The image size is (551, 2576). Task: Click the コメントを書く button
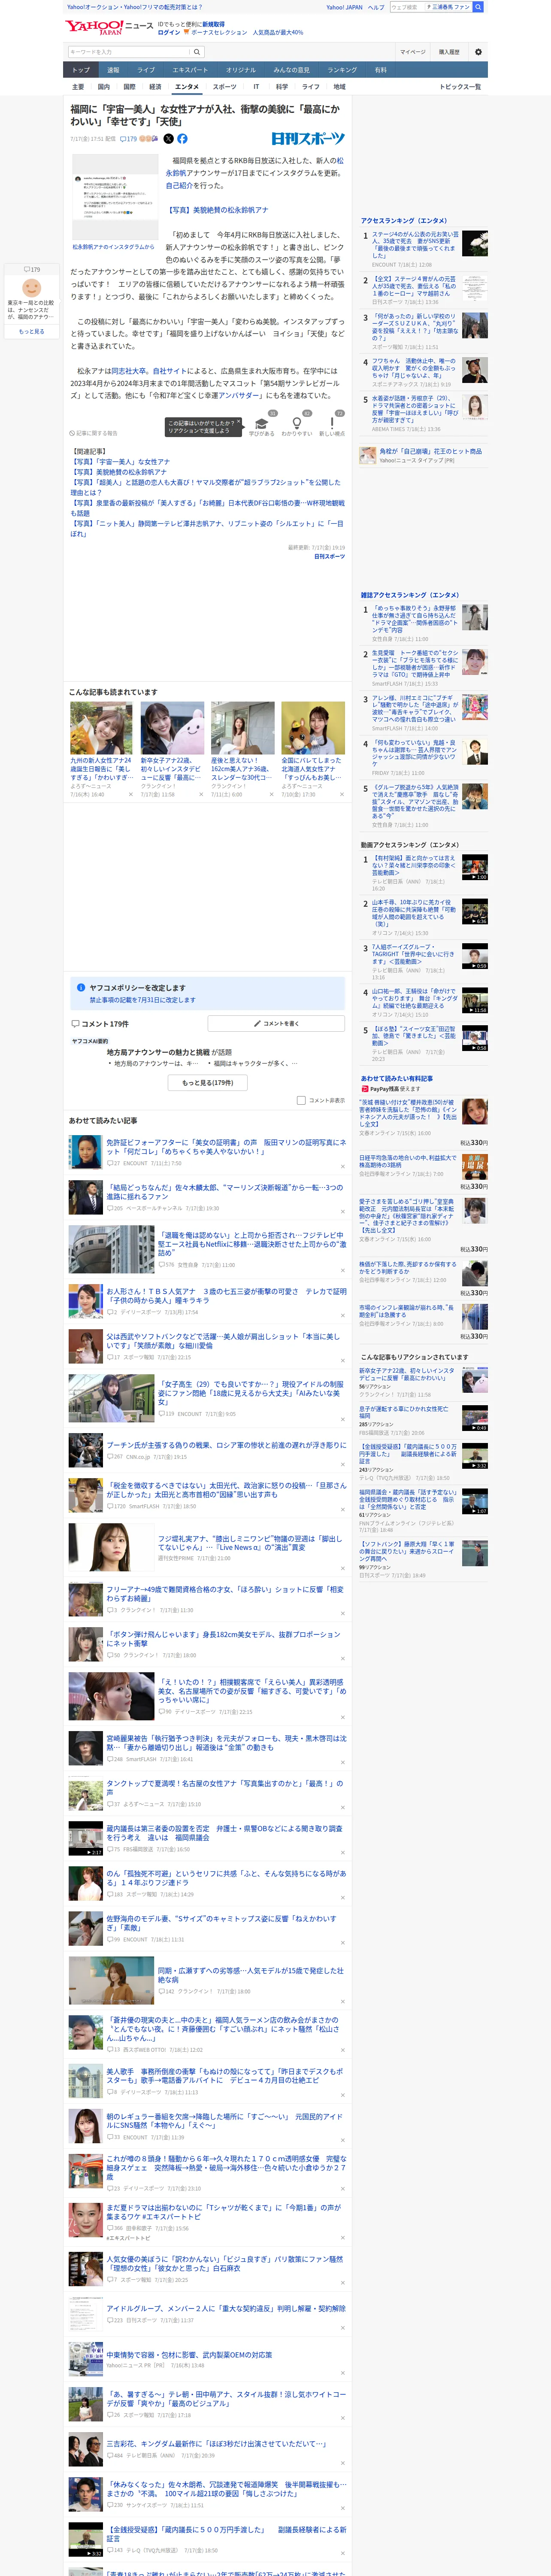click(276, 1023)
